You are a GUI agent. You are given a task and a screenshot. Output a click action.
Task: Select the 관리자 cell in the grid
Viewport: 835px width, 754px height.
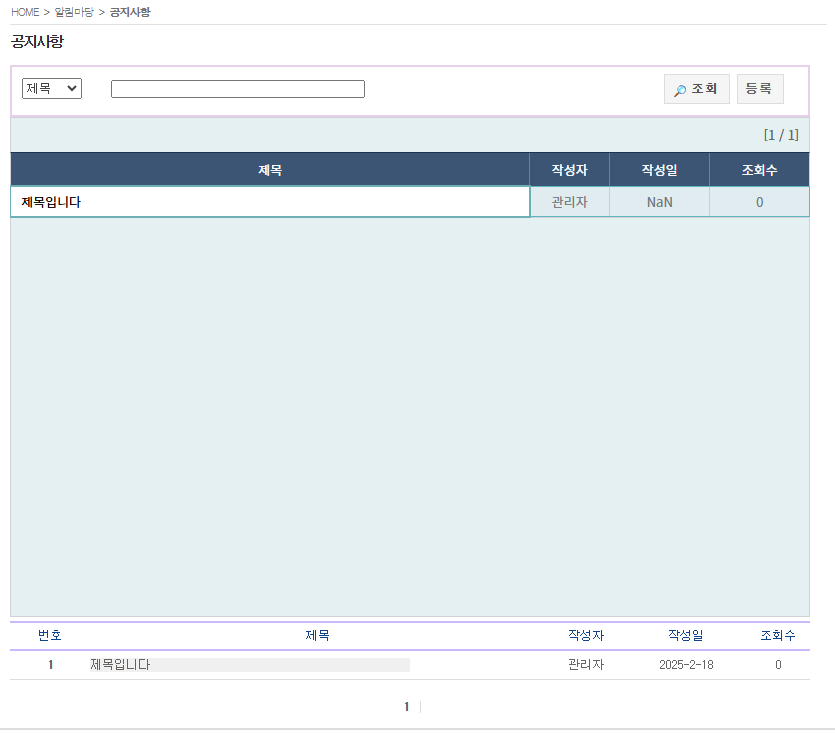pos(569,202)
